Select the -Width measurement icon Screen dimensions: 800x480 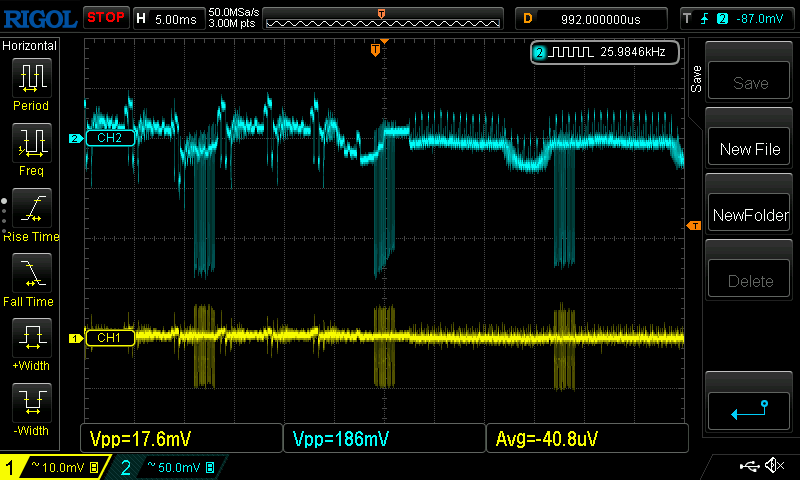[x=32, y=402]
